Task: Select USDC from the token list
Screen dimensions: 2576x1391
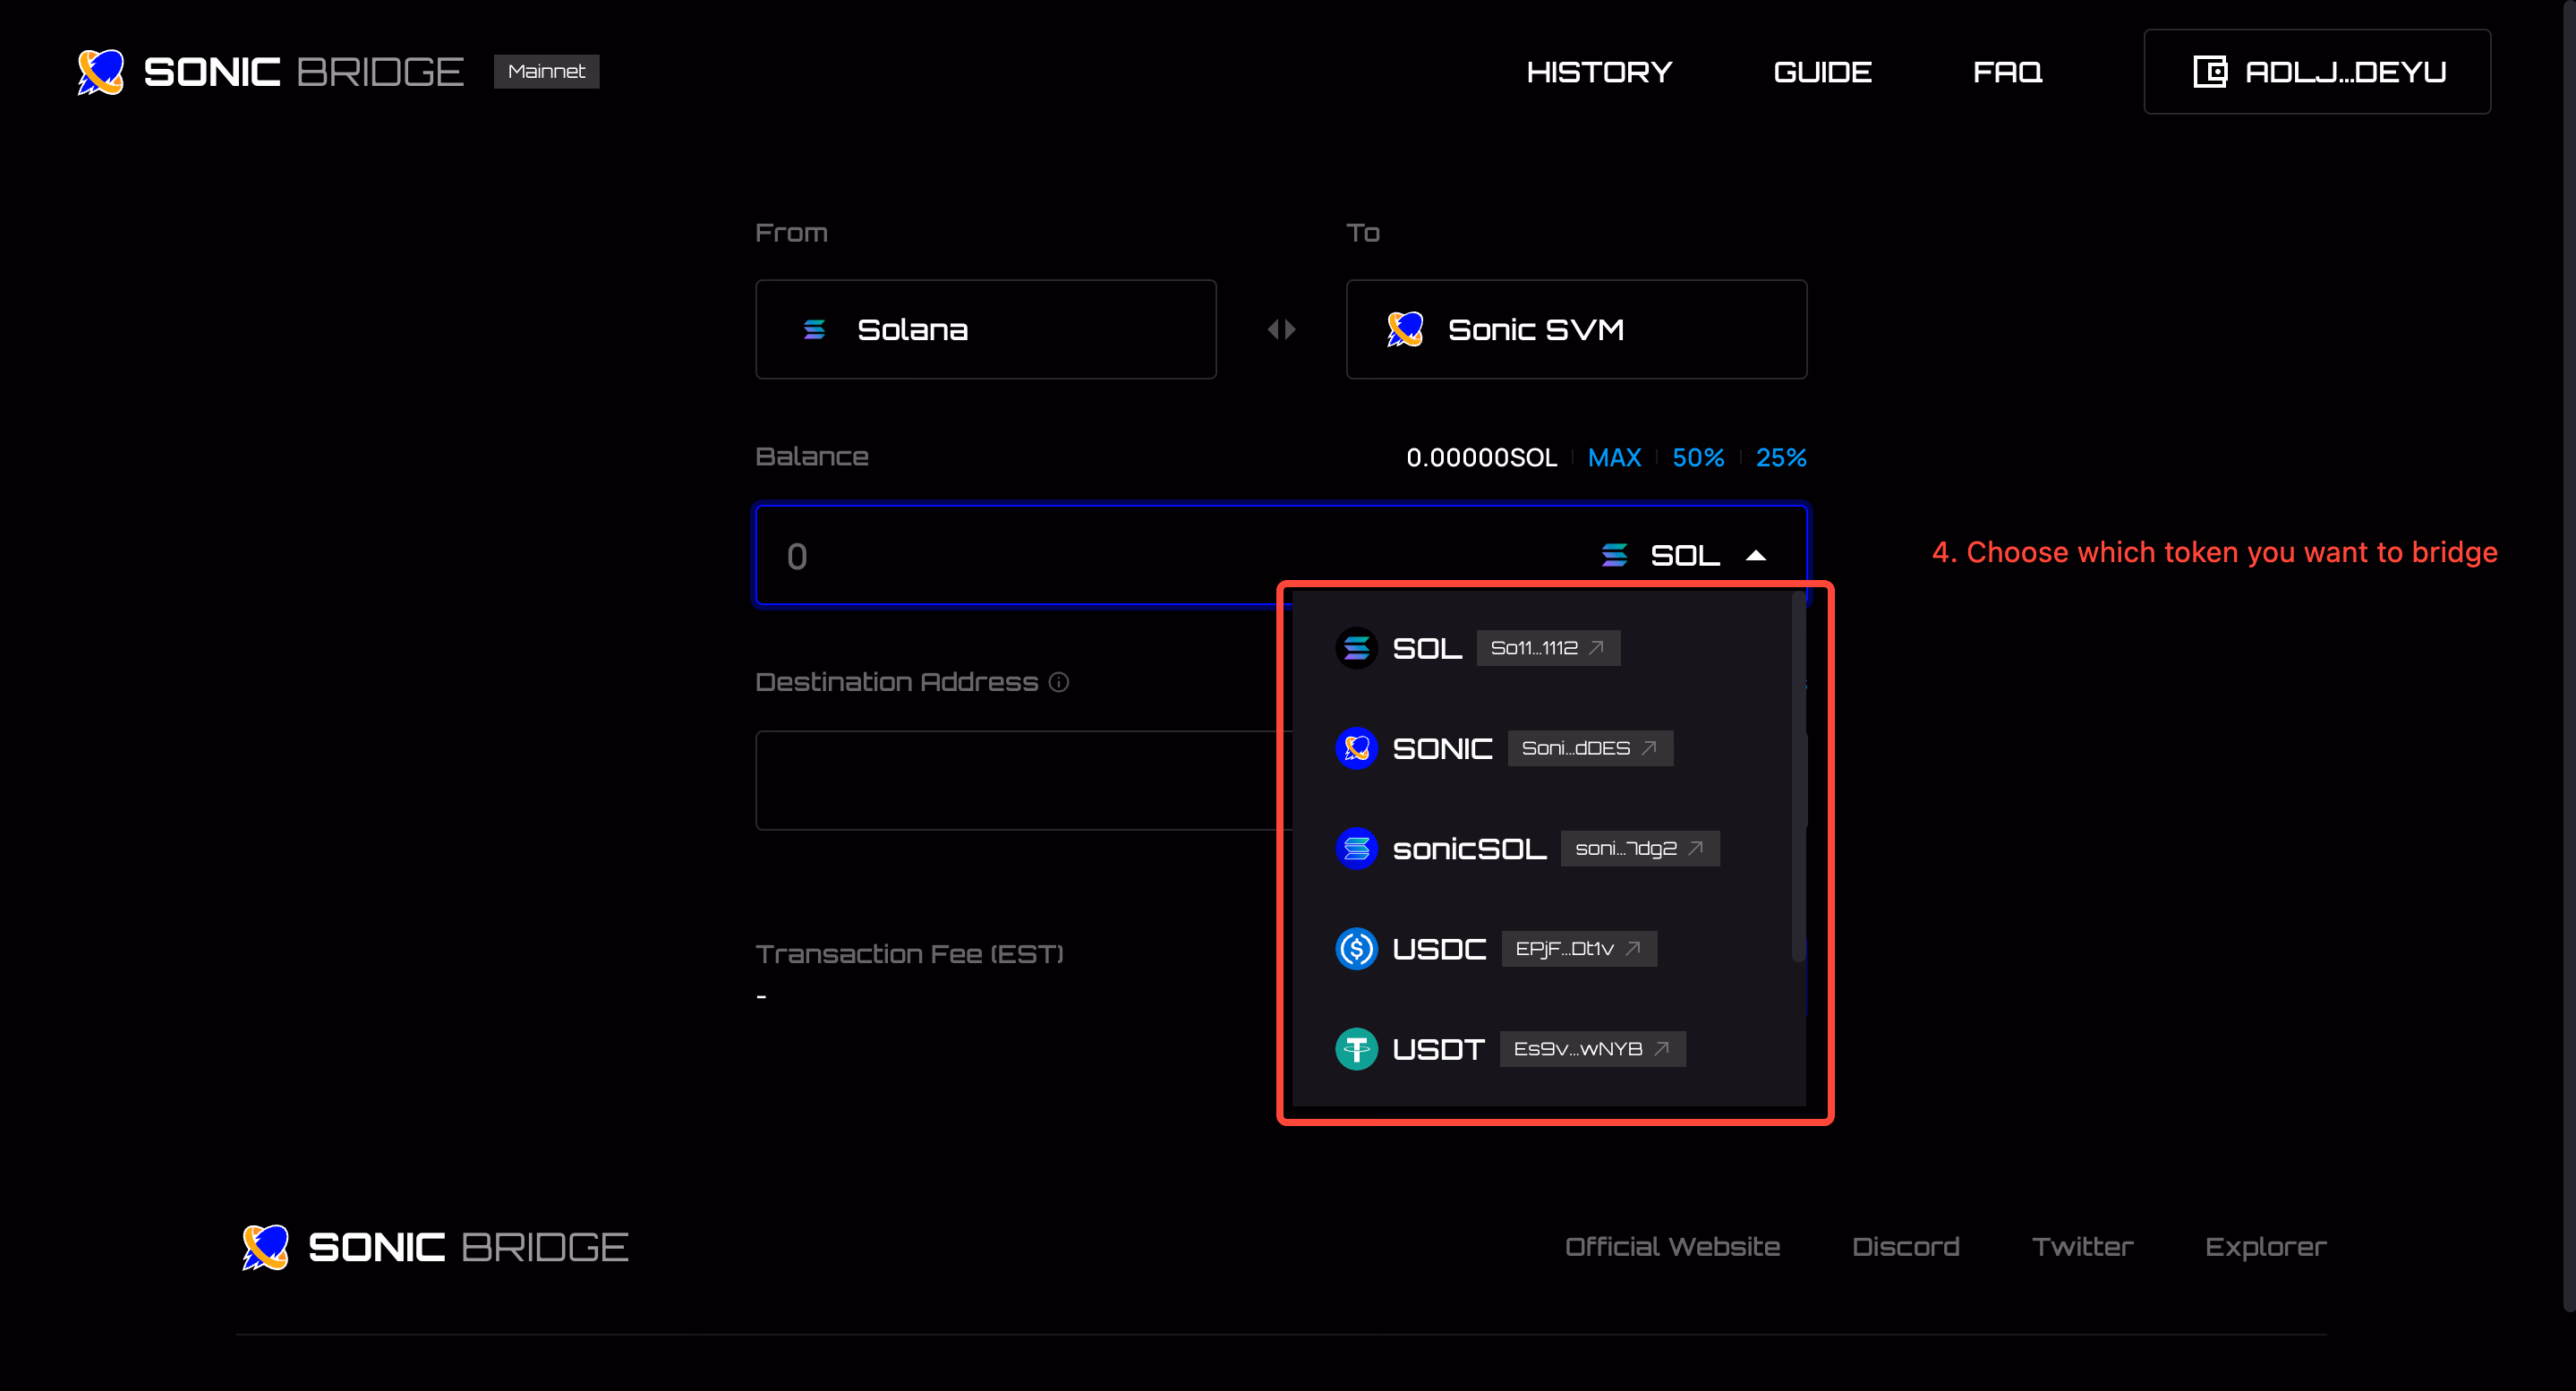Action: pyautogui.click(x=1542, y=949)
